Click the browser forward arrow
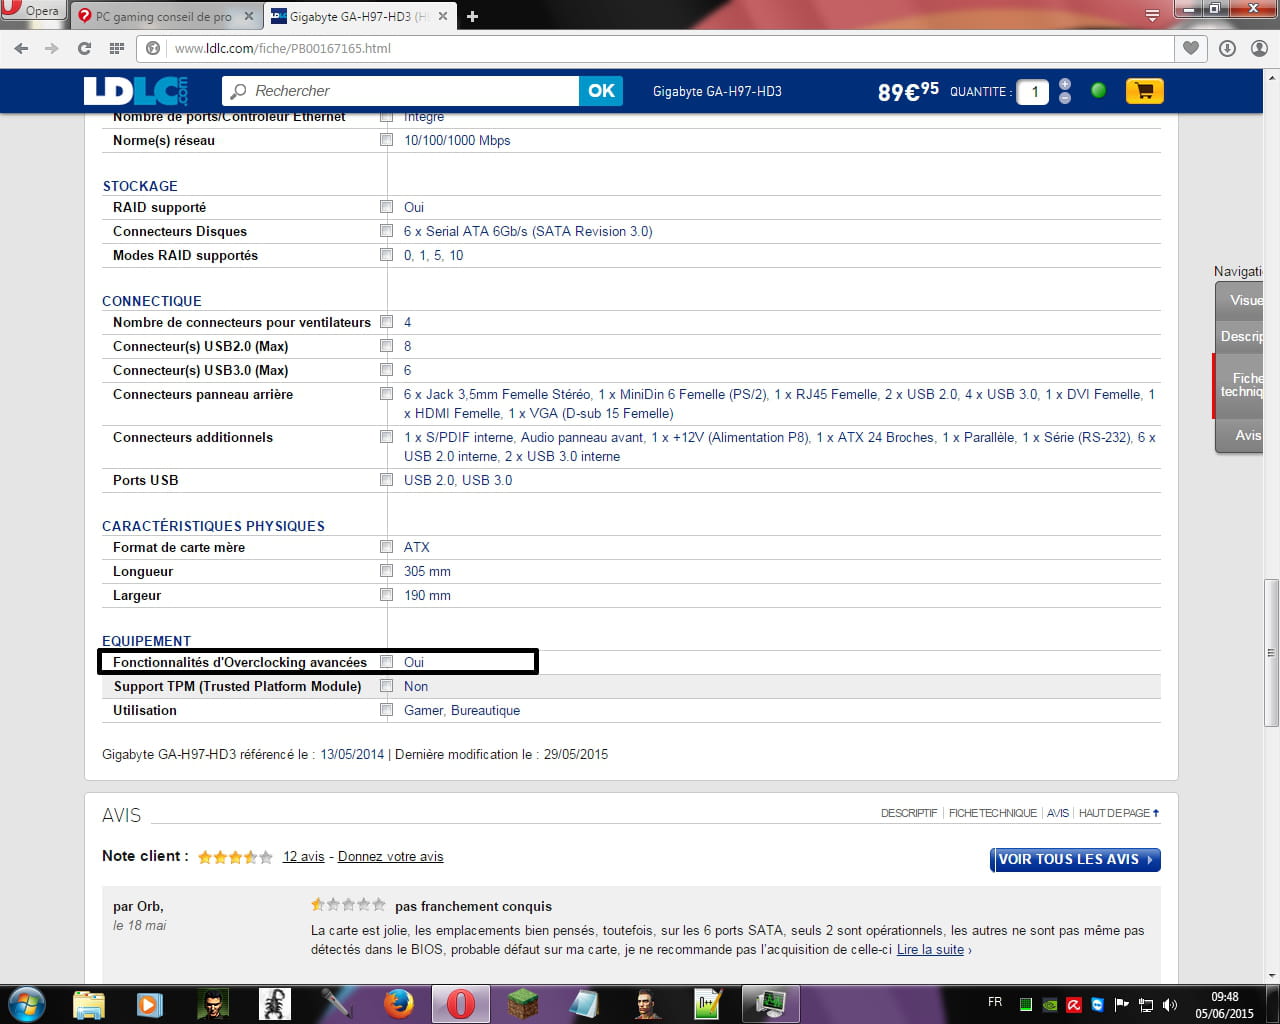Image resolution: width=1280 pixels, height=1024 pixels. (x=52, y=48)
